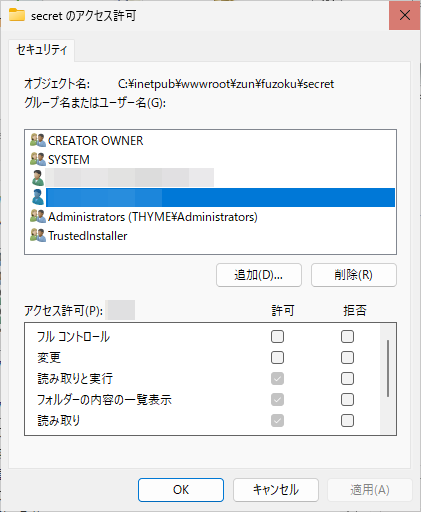Click the blue highlighted user icon
The height and width of the screenshot is (512, 421).
click(x=38, y=197)
